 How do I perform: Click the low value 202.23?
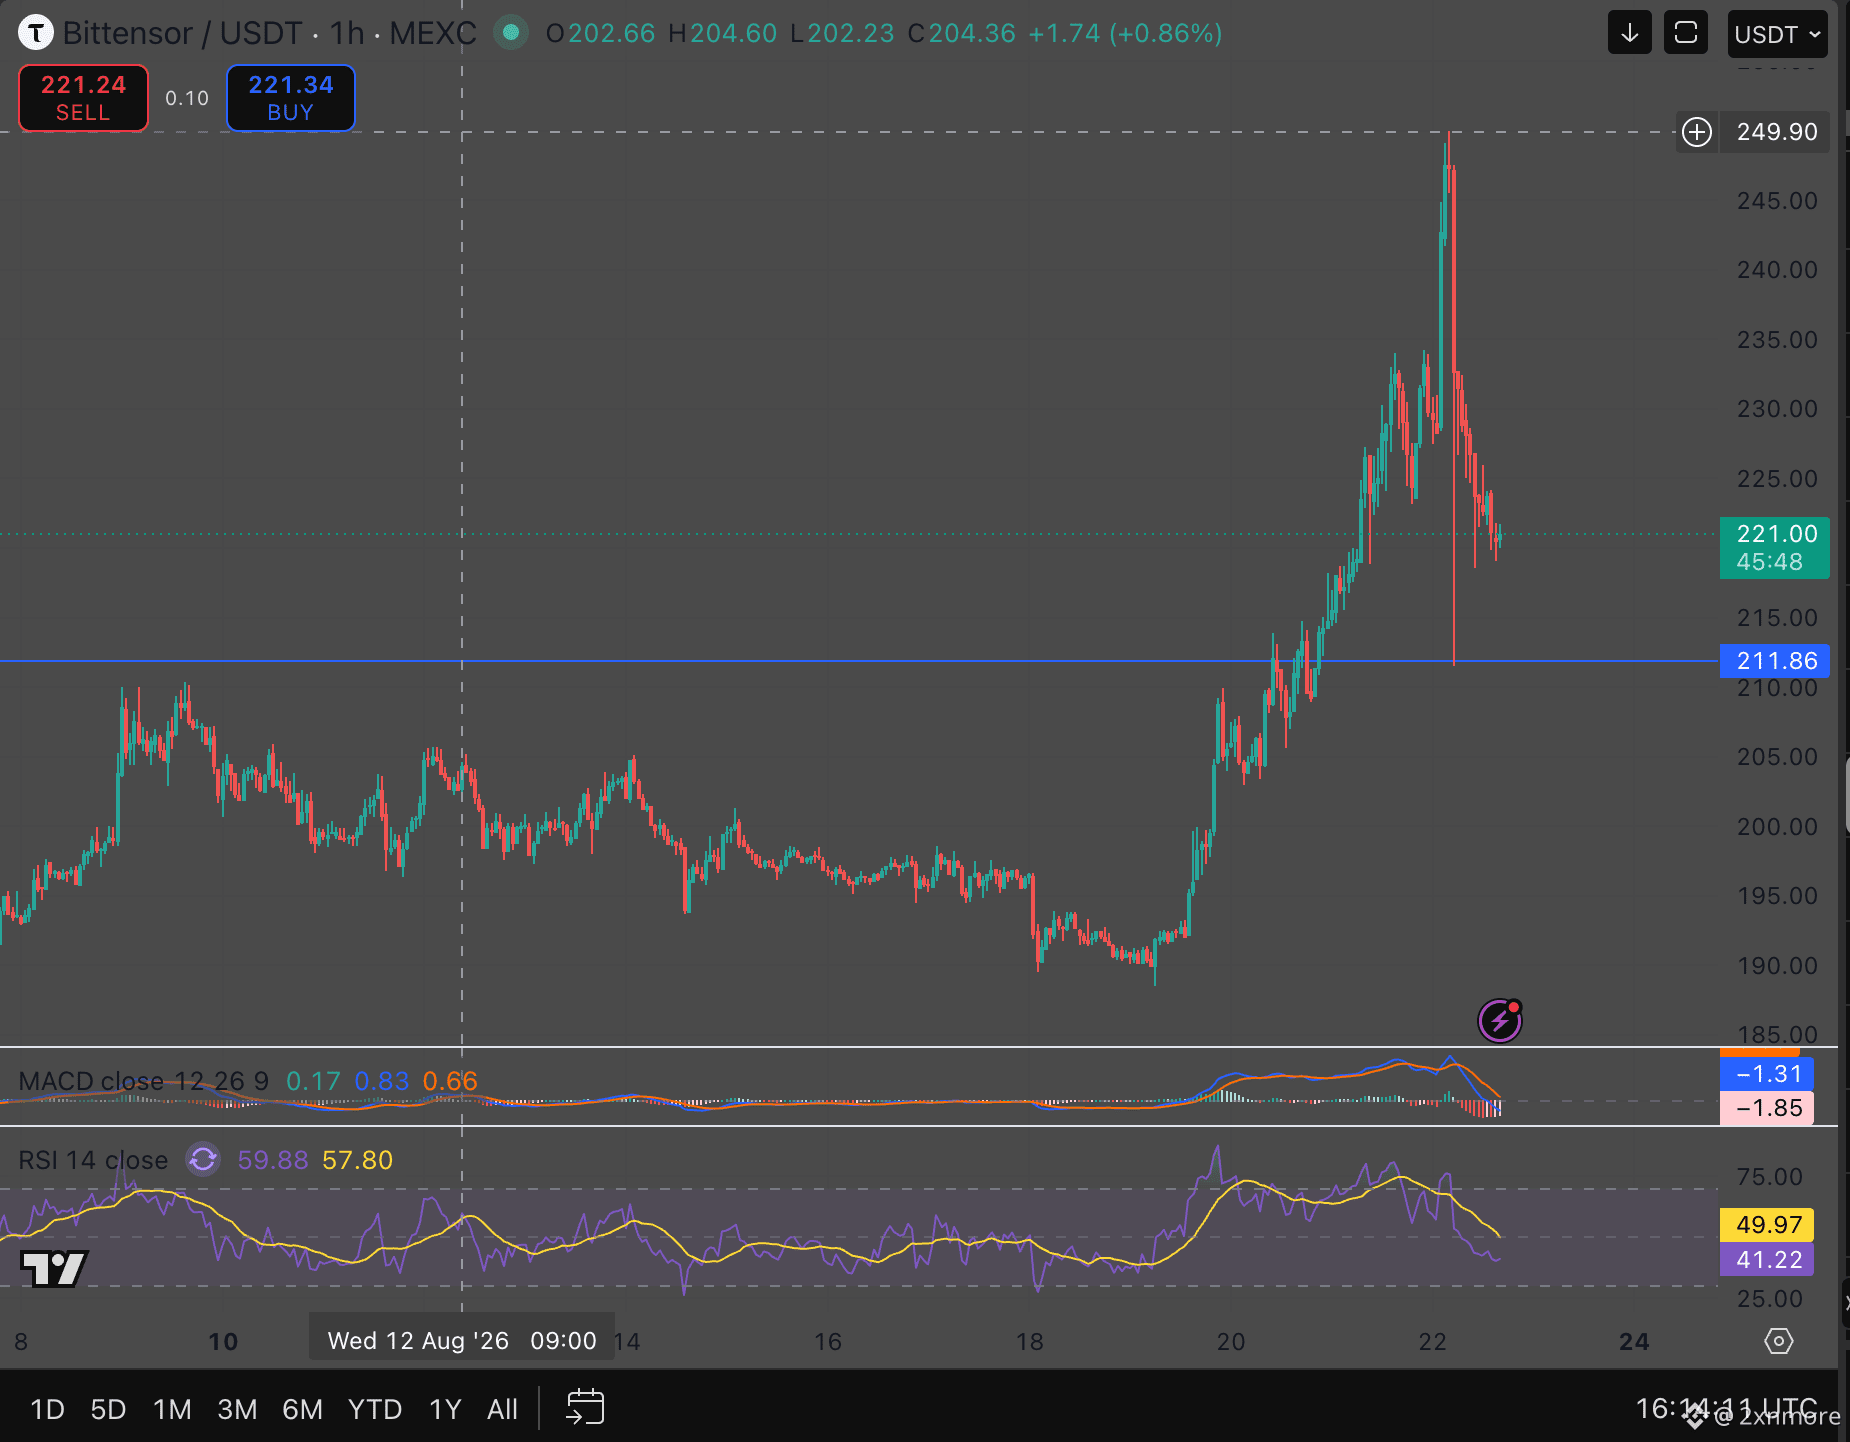coord(851,33)
